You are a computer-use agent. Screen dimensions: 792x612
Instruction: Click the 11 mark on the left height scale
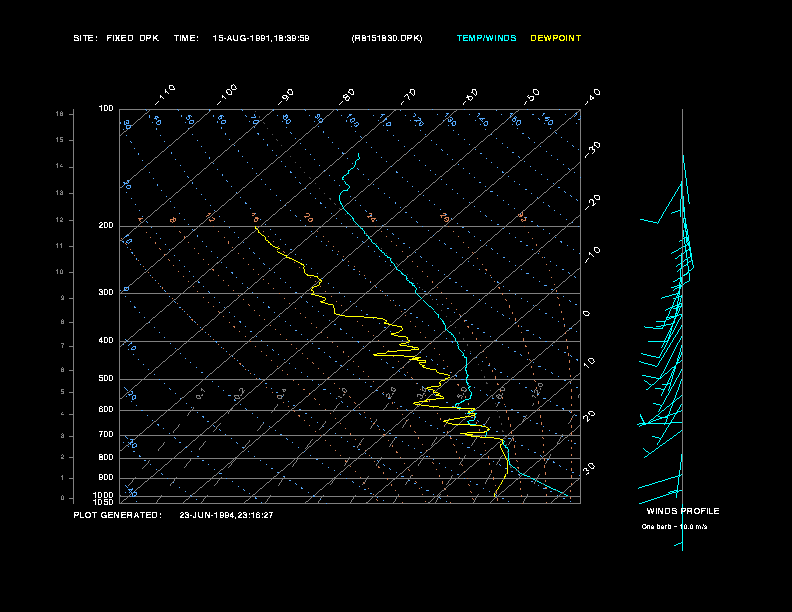(x=60, y=246)
